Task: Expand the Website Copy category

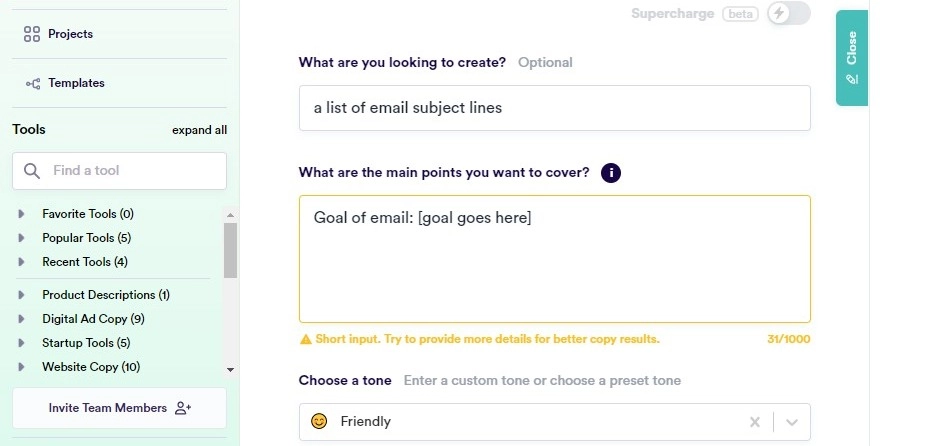Action: point(21,367)
